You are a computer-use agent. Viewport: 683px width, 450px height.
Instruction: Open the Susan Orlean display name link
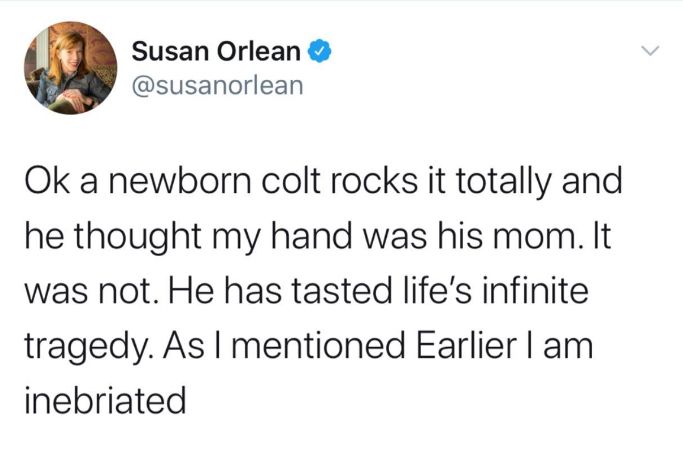[x=216, y=51]
